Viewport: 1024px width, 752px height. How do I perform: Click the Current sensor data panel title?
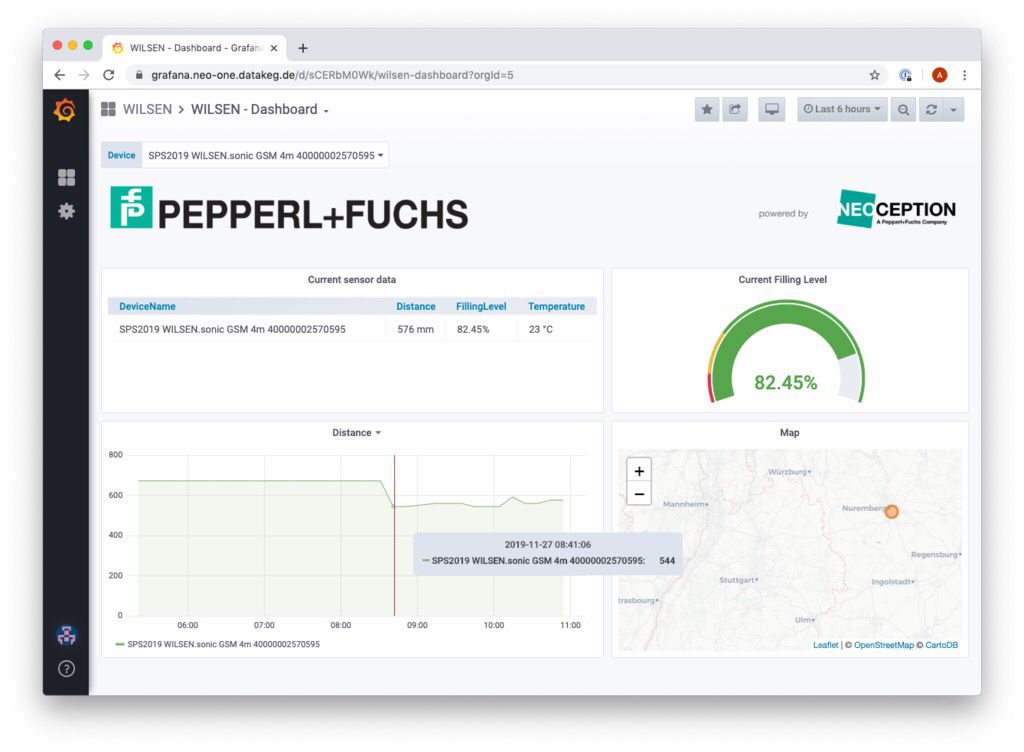pos(351,279)
